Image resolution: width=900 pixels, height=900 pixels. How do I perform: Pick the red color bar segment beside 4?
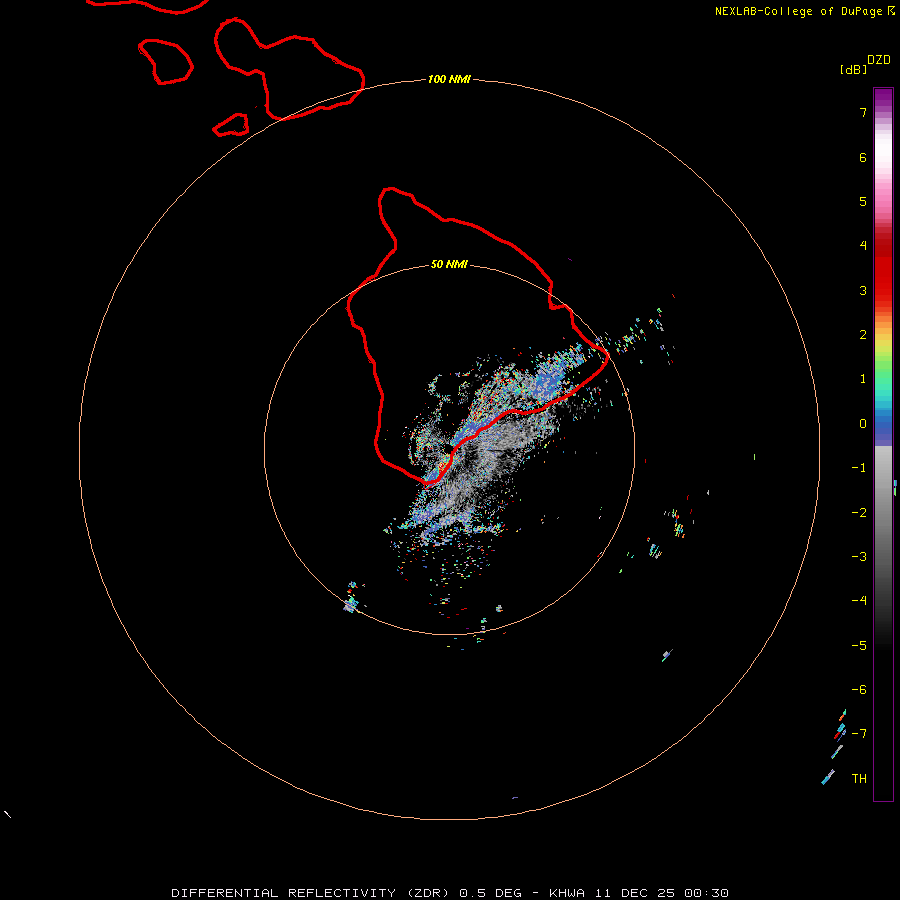883,246
